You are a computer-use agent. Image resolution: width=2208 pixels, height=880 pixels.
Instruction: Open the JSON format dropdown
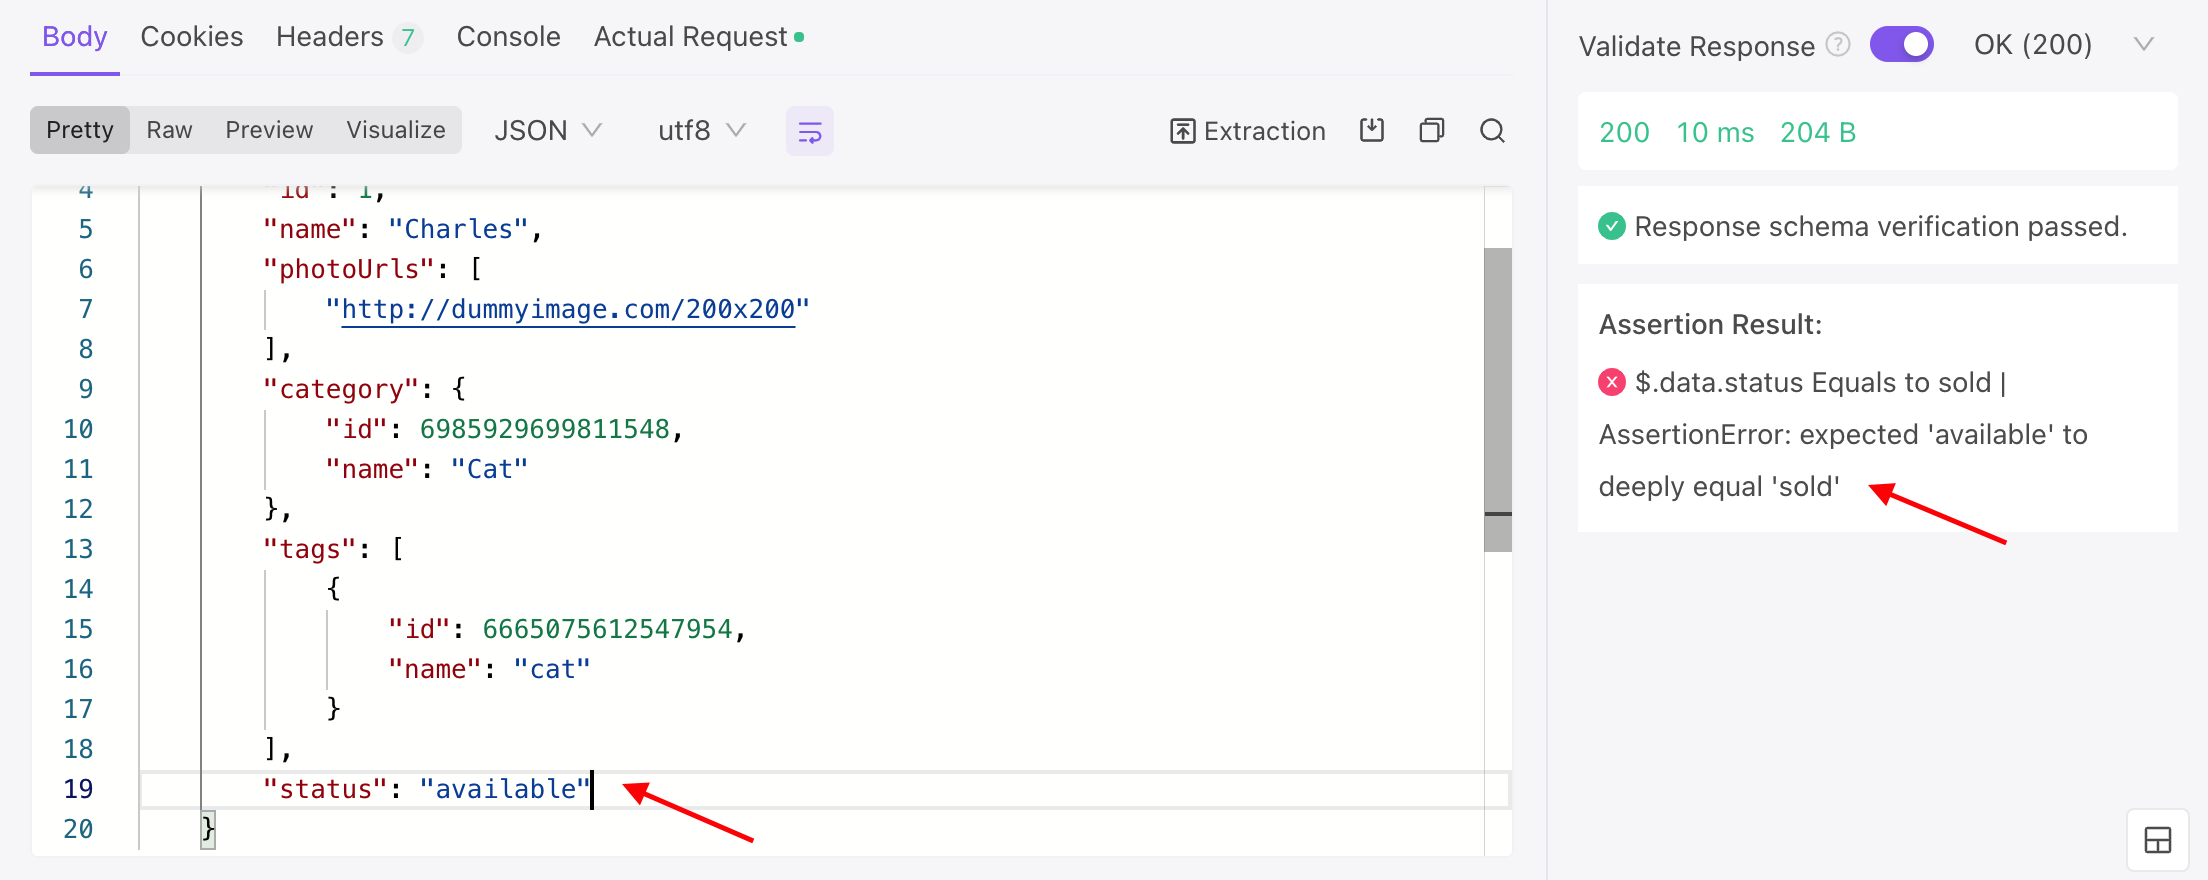(x=547, y=131)
